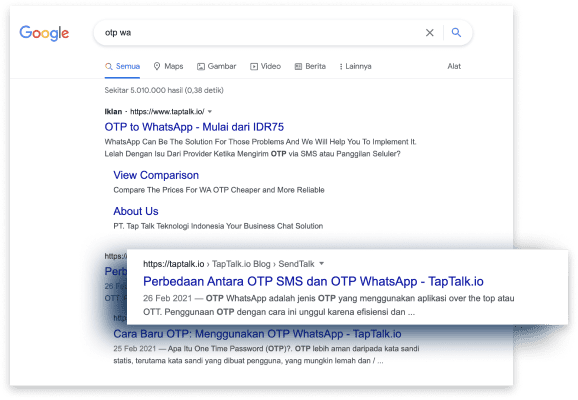Open dropdown arrow after SendTalk breadcrumb
This screenshot has height=400, width=578.
[x=321, y=264]
